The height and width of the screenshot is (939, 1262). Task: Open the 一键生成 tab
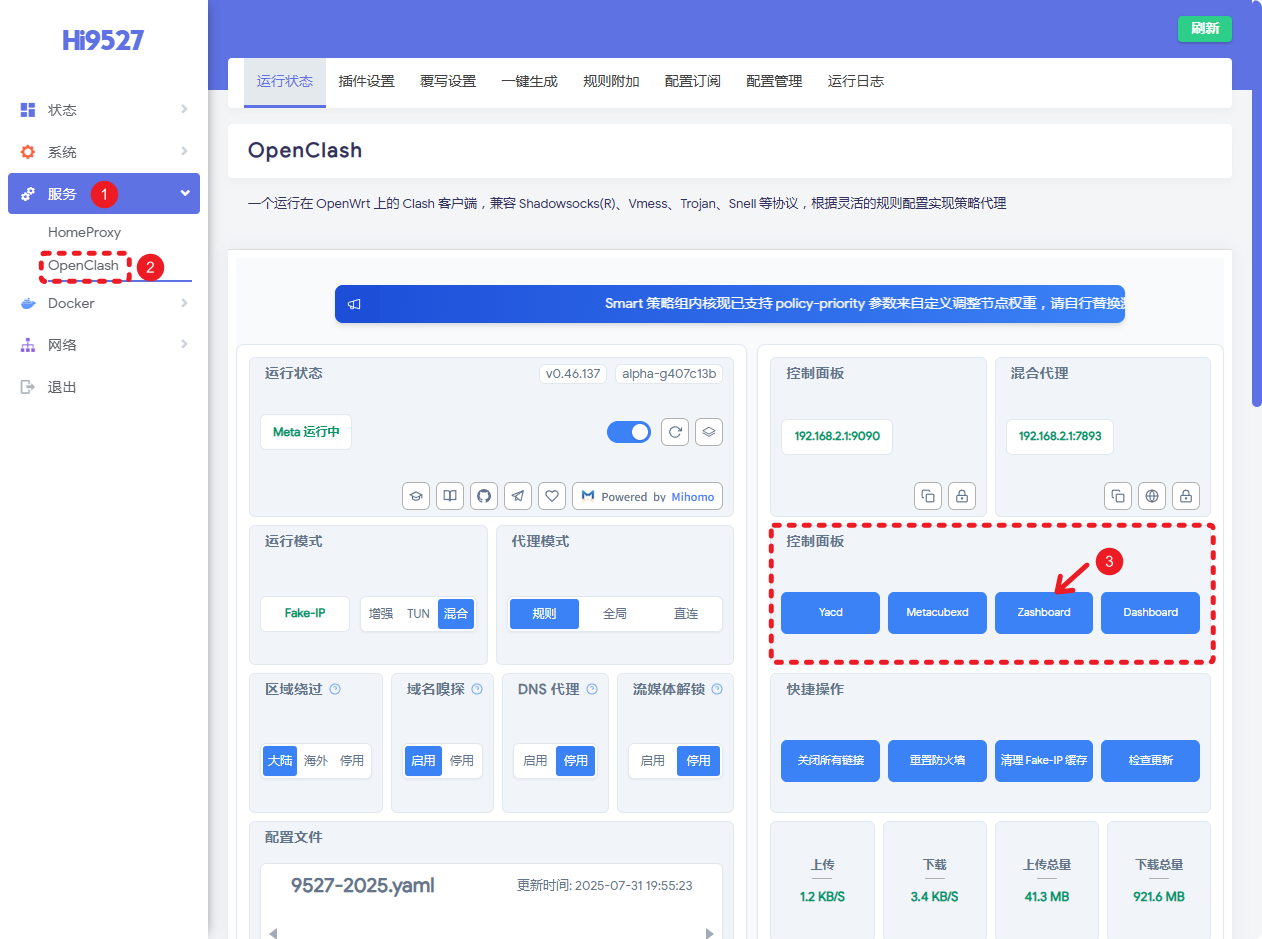coord(530,82)
